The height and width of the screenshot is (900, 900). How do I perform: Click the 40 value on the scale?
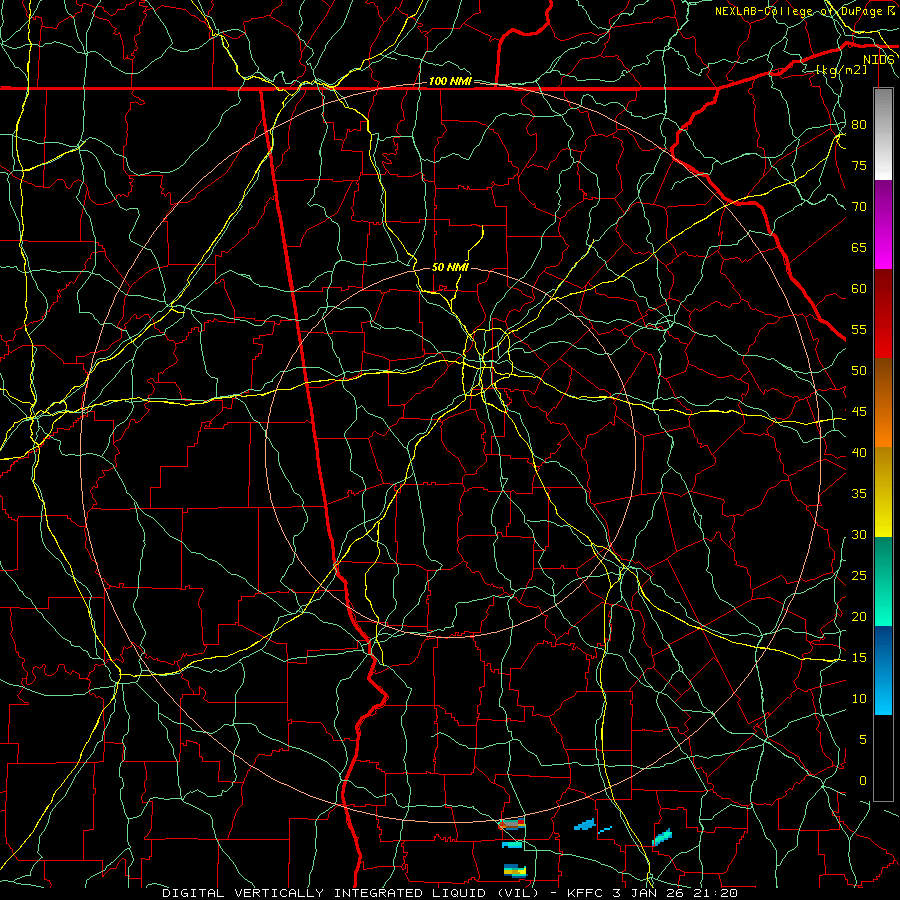[859, 453]
